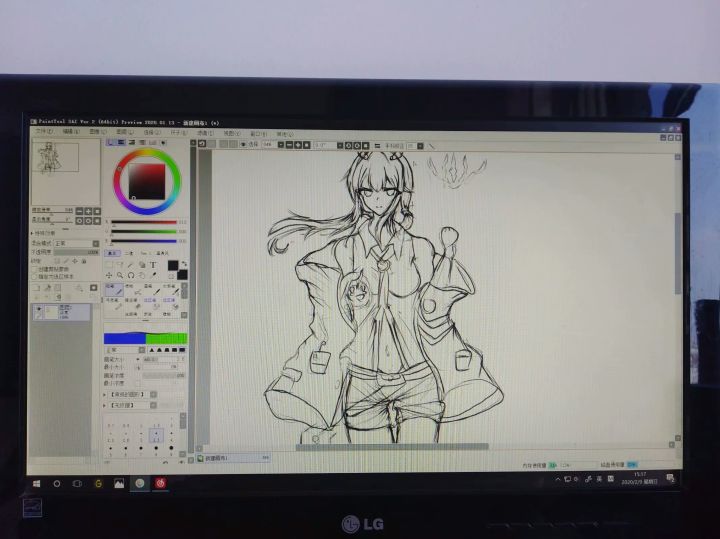This screenshot has width=720, height=539.
Task: Open the red NetEase Music taskbar icon
Action: pos(160,483)
